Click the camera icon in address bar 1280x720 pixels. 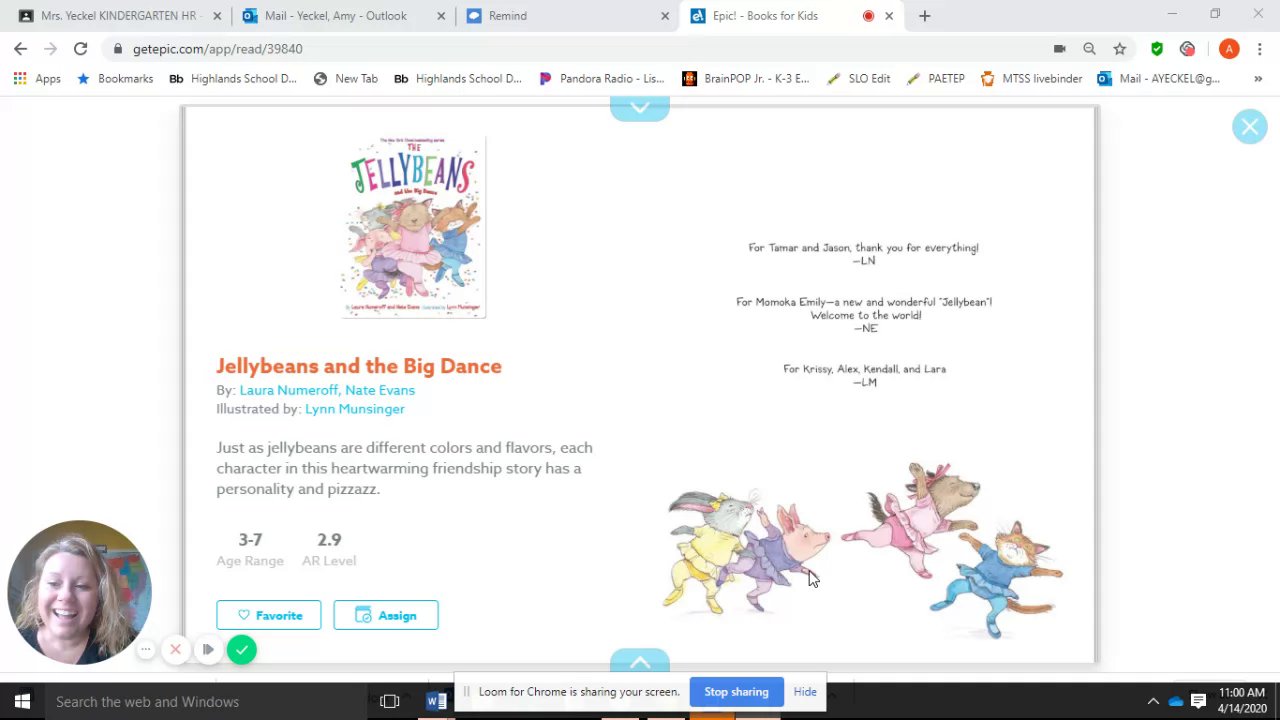click(x=1059, y=49)
